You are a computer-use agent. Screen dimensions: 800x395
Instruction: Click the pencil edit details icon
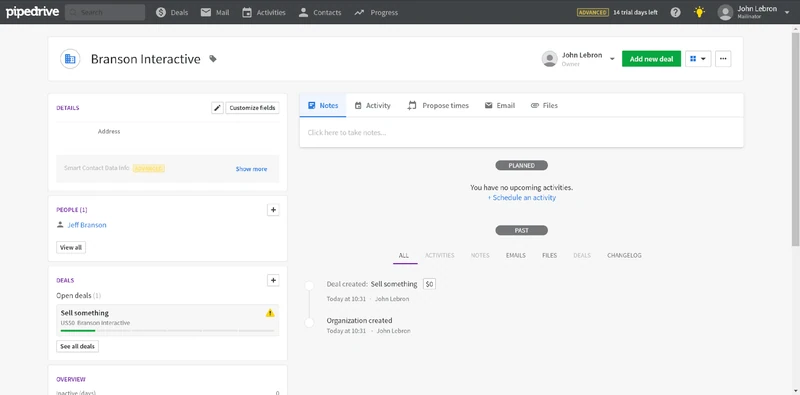click(x=217, y=108)
